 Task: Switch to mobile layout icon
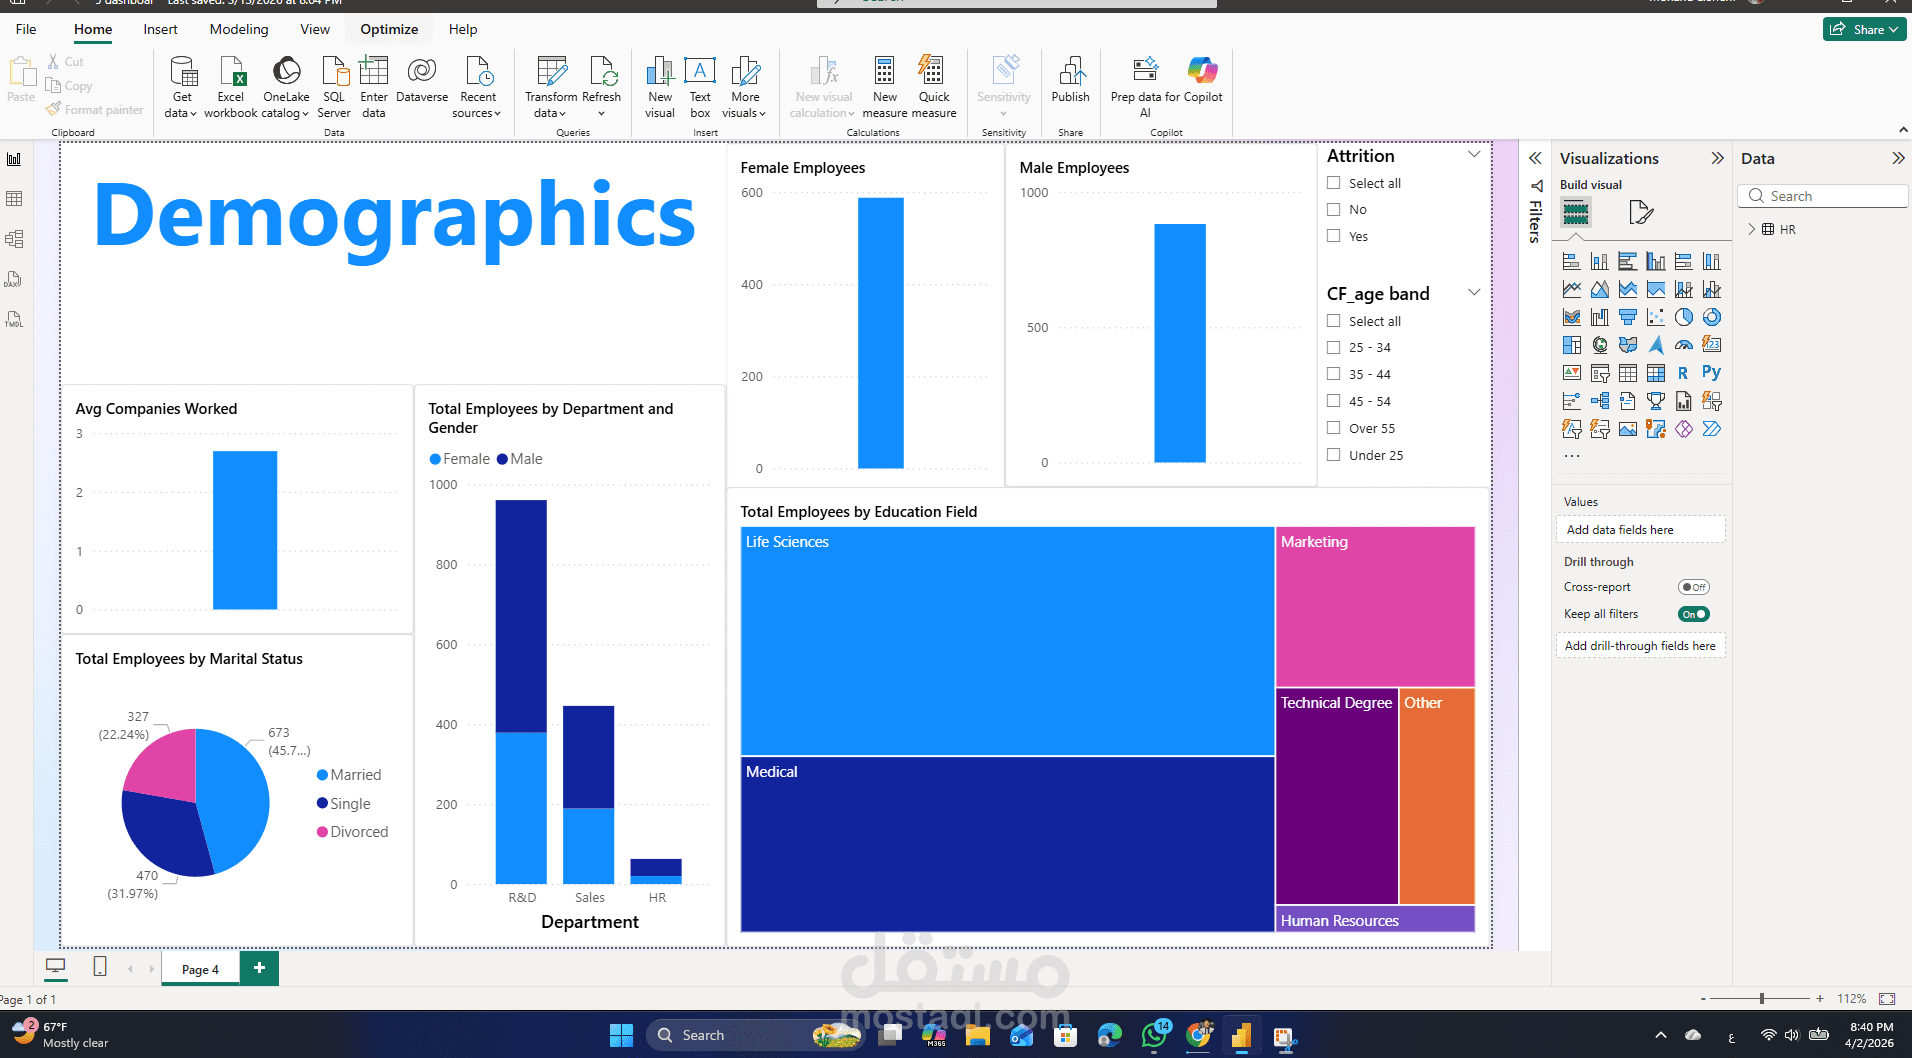[x=100, y=967]
